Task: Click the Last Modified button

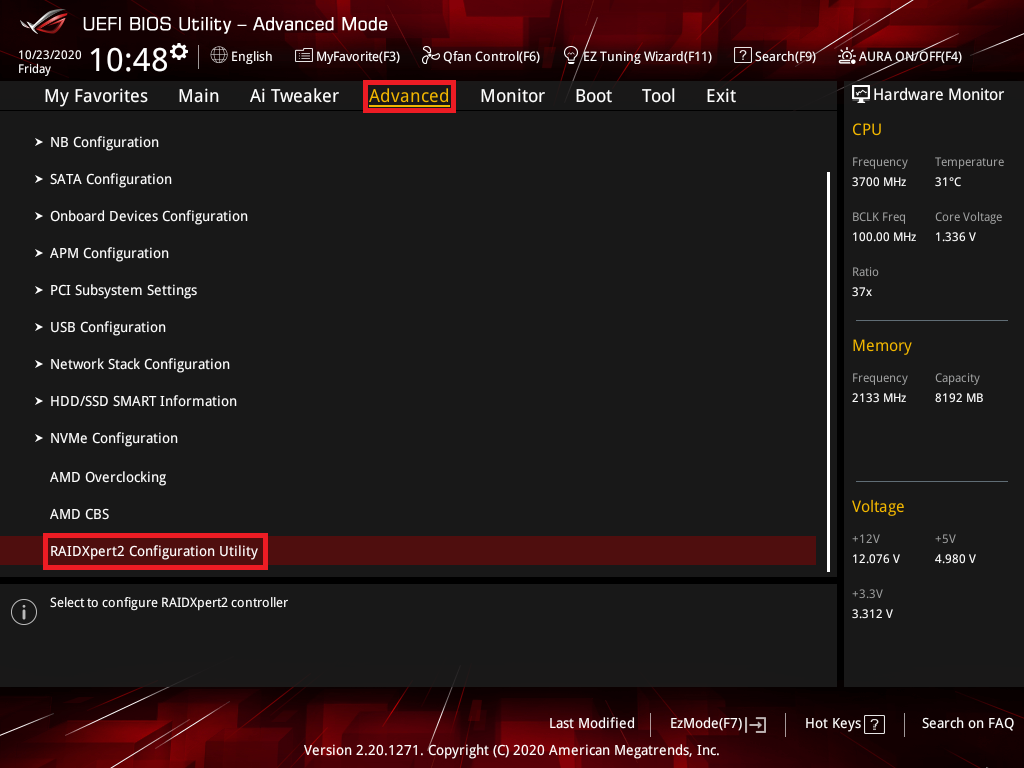Action: point(591,723)
